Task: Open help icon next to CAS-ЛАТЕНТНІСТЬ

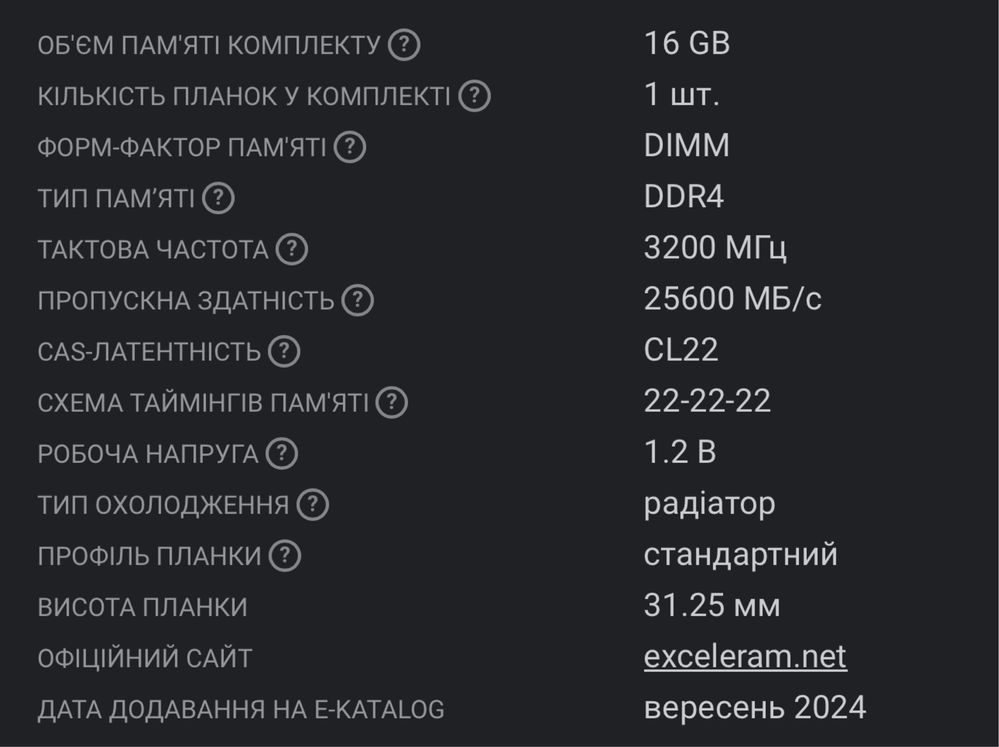Action: click(284, 351)
